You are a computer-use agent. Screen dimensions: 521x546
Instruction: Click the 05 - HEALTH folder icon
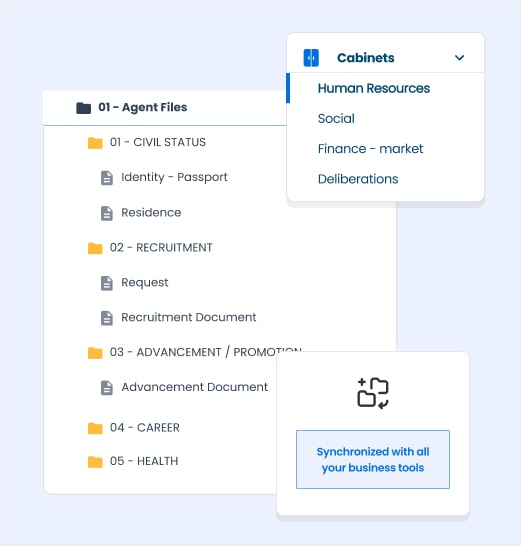95,462
